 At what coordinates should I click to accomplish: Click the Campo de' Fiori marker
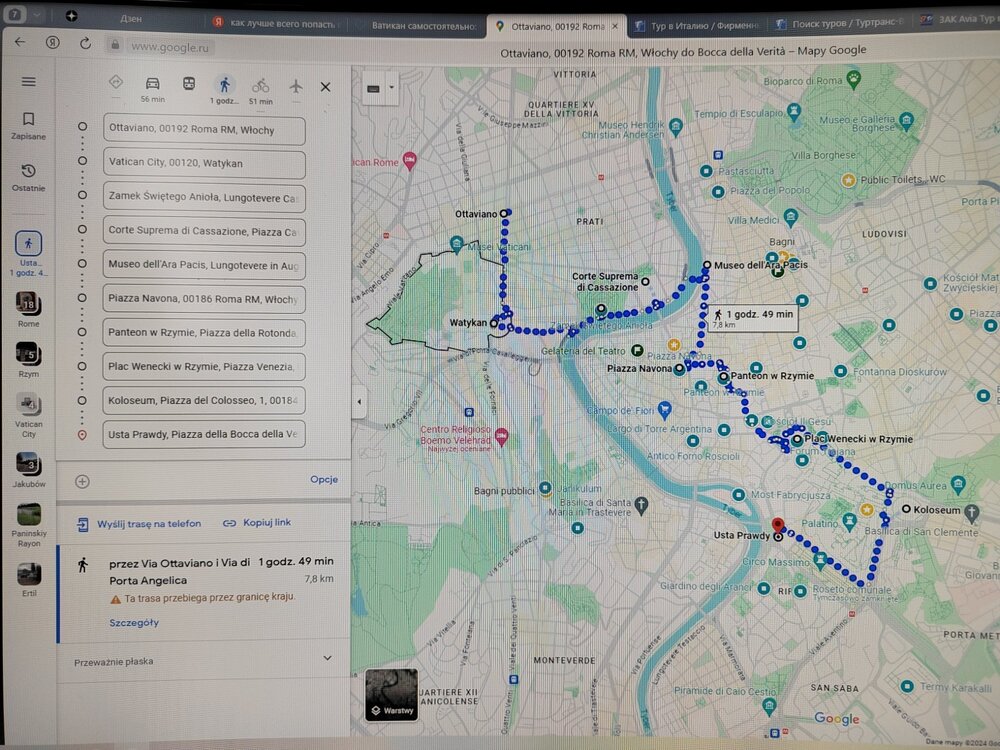coord(664,410)
